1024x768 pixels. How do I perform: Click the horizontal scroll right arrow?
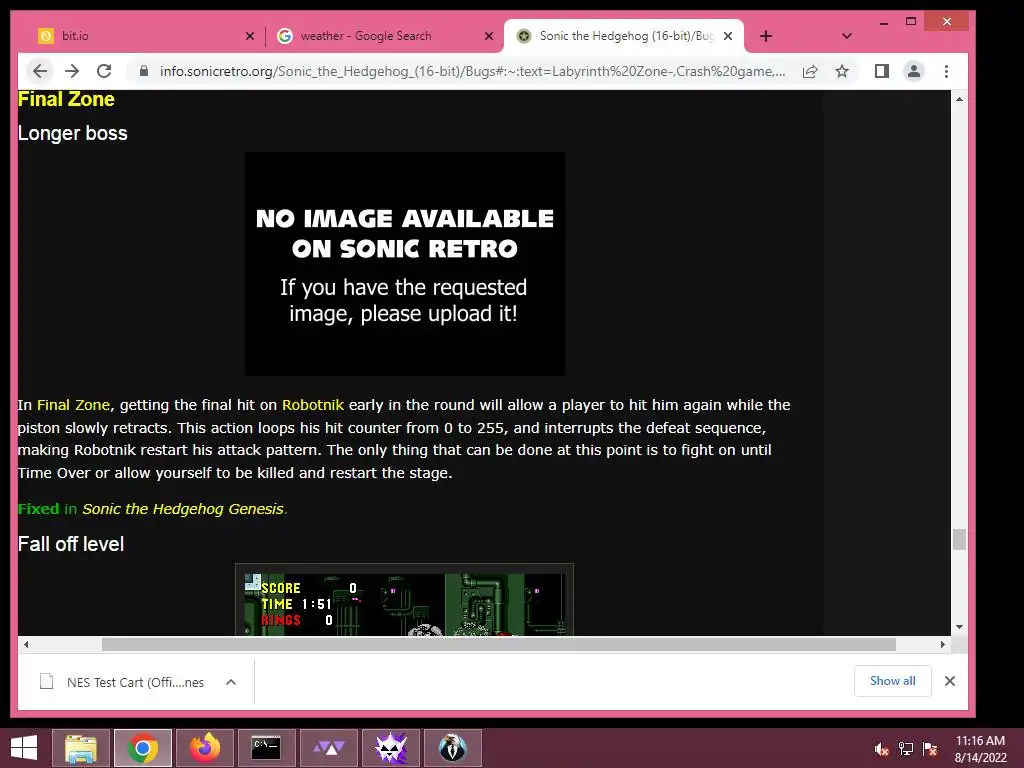(x=942, y=645)
